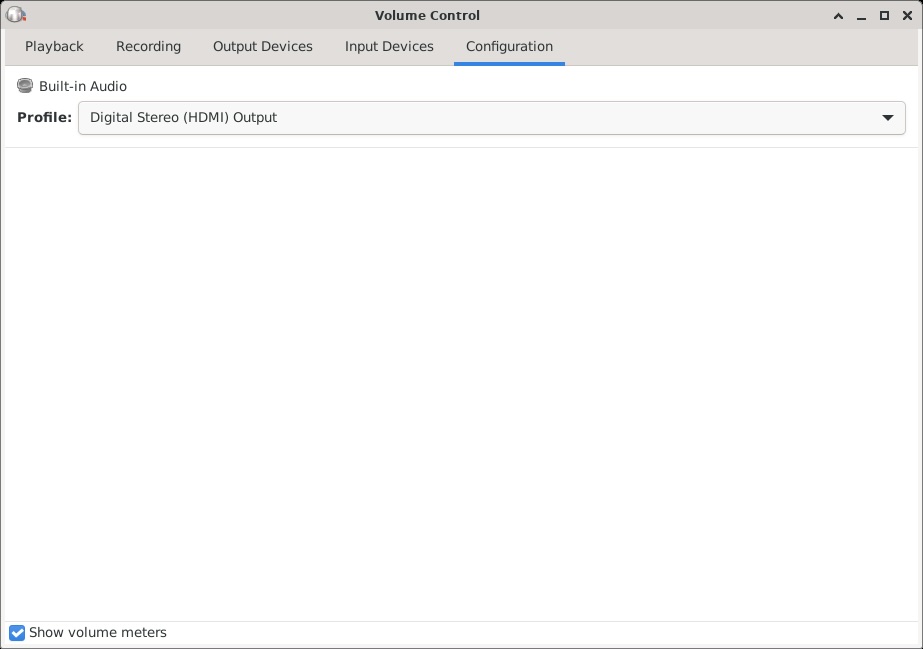Click the roll-up arrow window button
Screen dimensions: 923x649
837,15
